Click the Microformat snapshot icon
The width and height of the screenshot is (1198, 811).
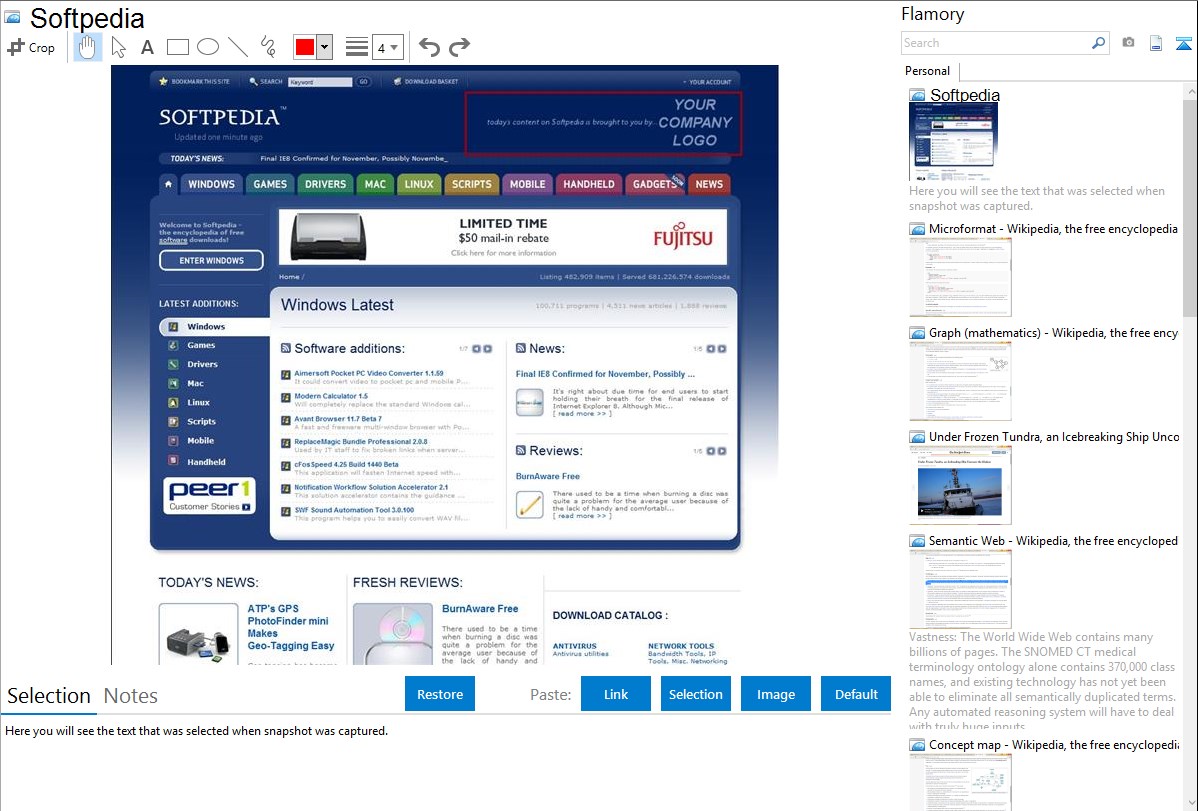917,229
